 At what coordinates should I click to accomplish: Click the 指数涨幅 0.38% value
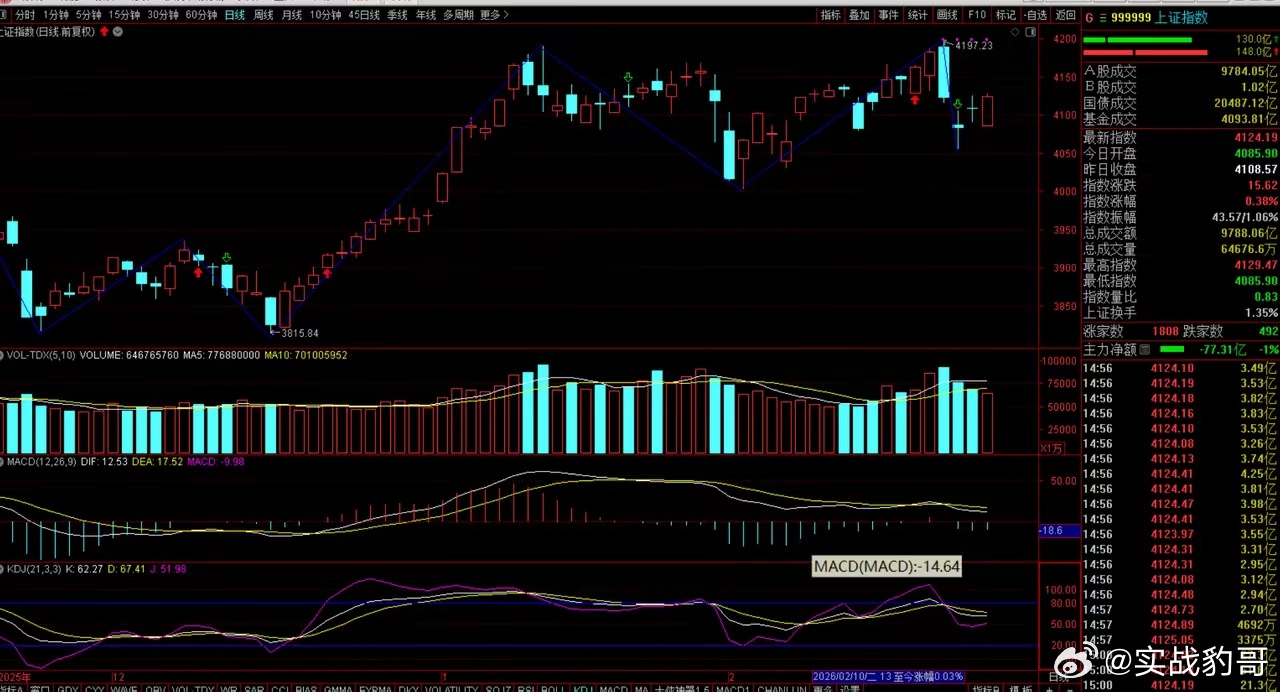coord(1261,201)
